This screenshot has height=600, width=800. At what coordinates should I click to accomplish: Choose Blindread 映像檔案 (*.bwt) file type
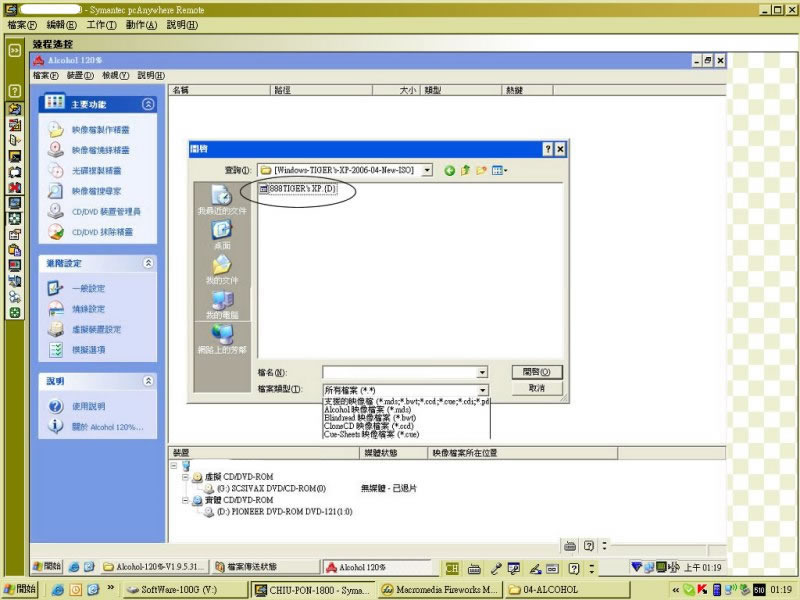pyautogui.click(x=369, y=418)
